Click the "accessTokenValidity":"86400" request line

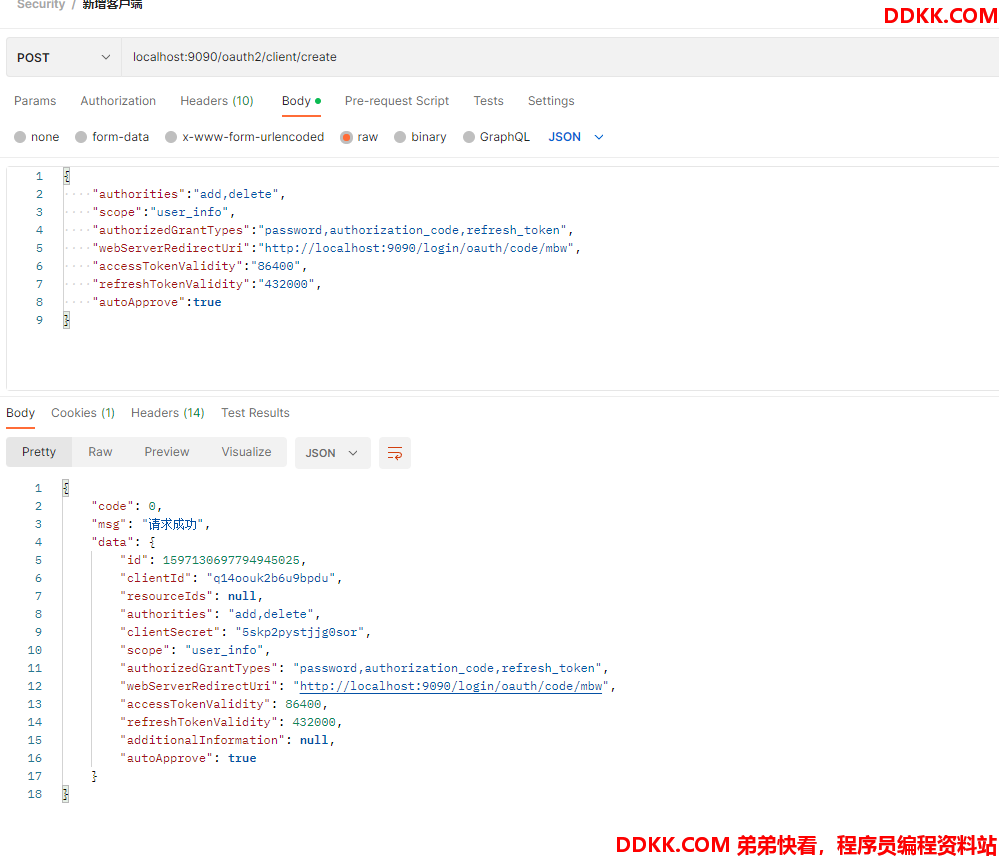199,266
